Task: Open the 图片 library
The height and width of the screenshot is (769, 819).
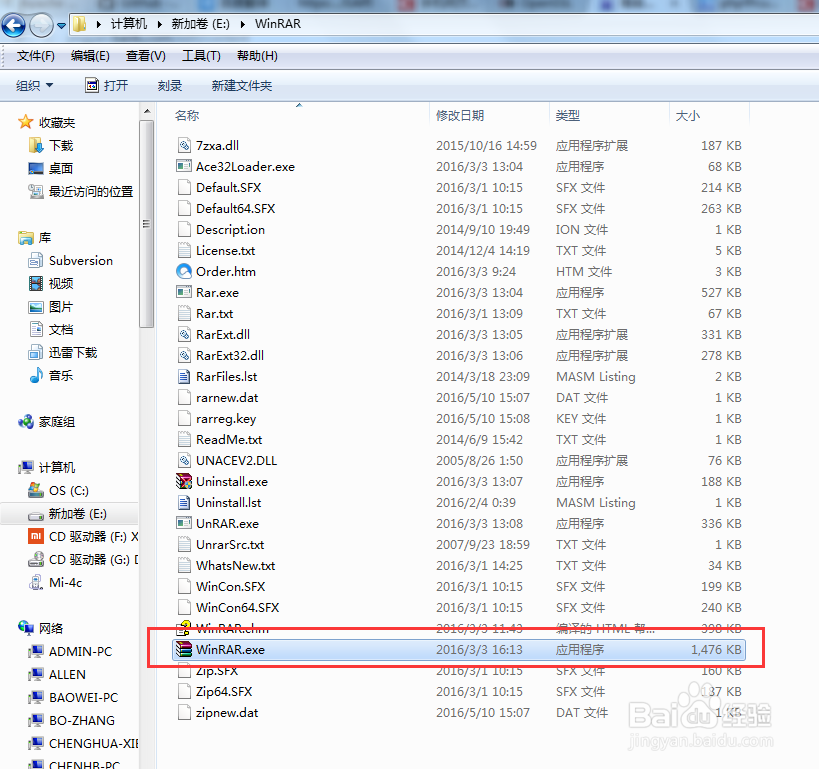Action: (51, 307)
